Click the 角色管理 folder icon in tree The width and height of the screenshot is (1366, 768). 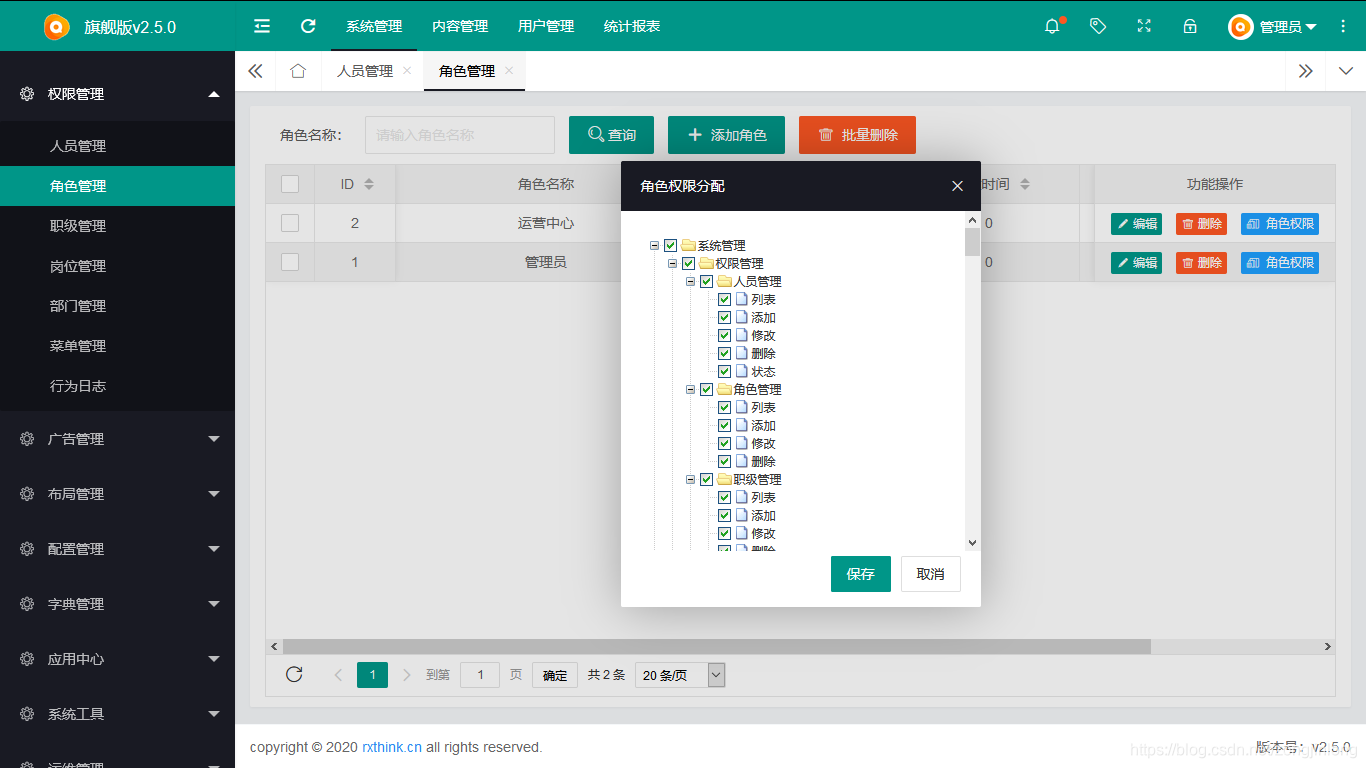click(x=724, y=390)
